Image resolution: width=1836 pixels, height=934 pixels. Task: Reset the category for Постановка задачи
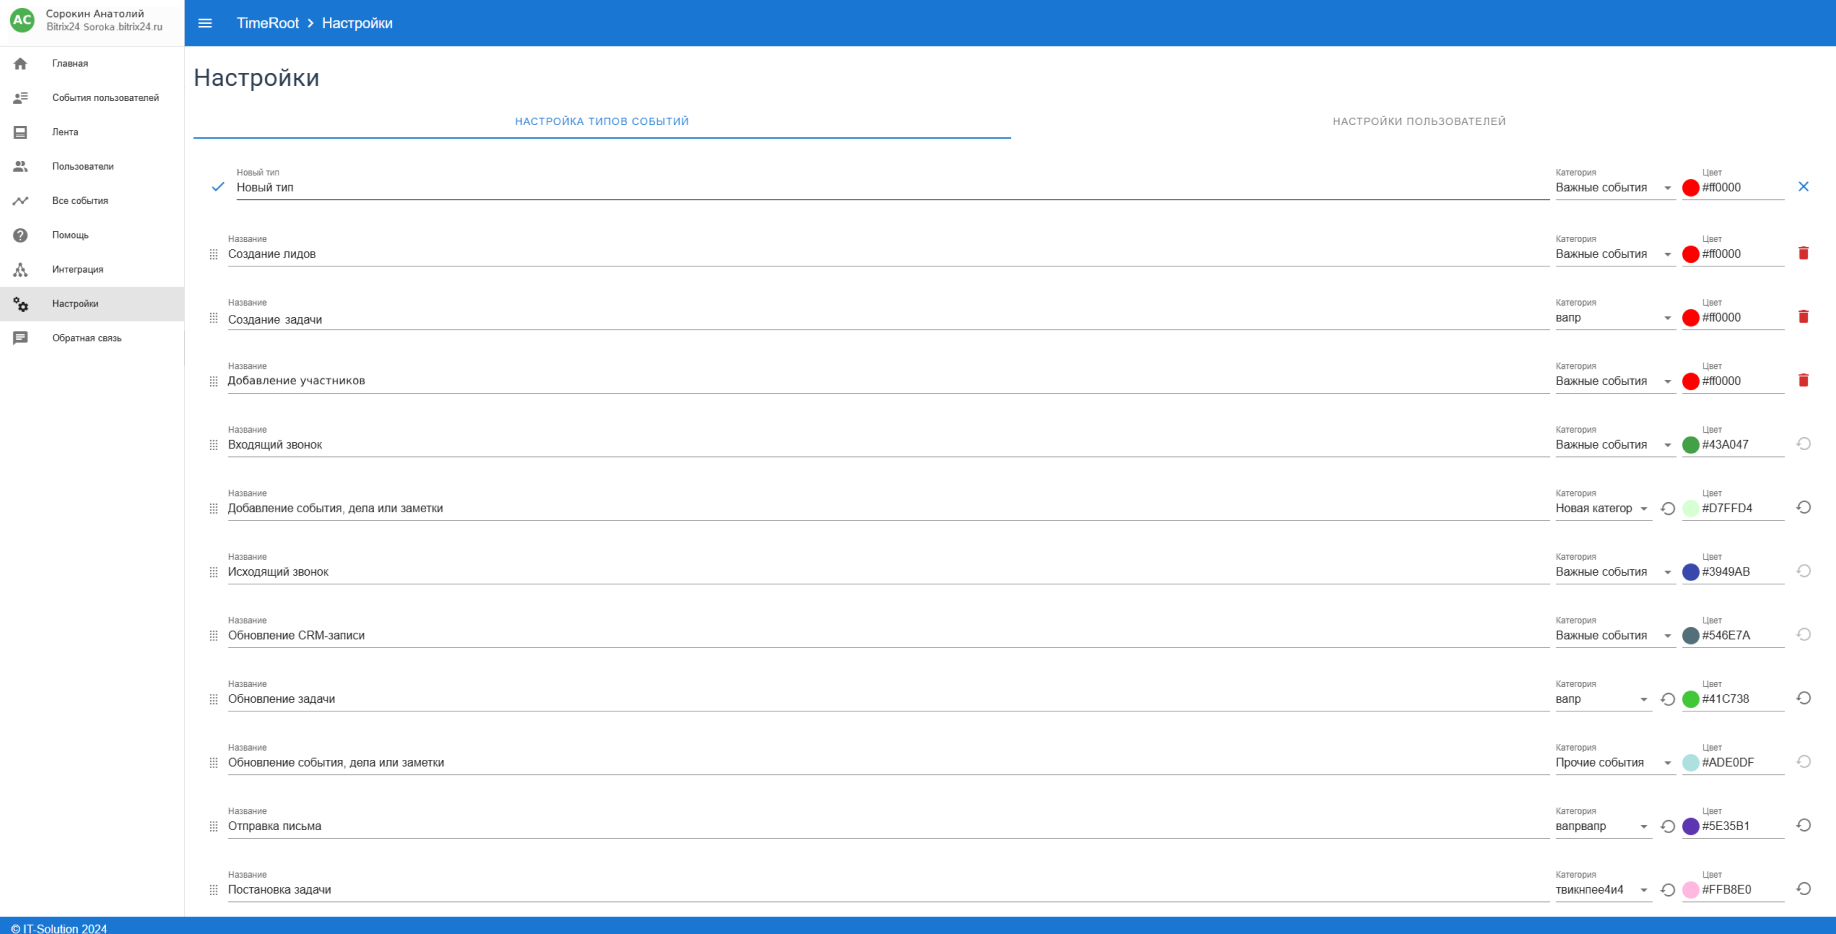pos(1667,890)
